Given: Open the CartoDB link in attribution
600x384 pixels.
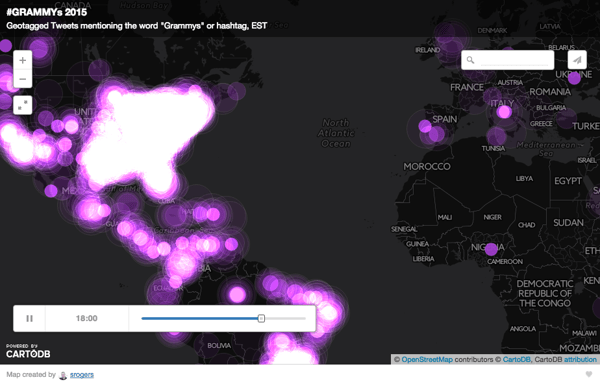Looking at the screenshot, I should click(x=516, y=360).
